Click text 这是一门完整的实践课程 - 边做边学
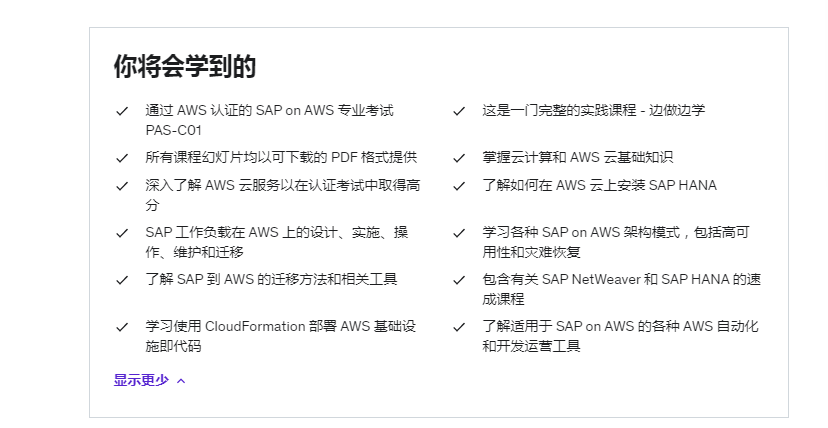 coord(594,110)
